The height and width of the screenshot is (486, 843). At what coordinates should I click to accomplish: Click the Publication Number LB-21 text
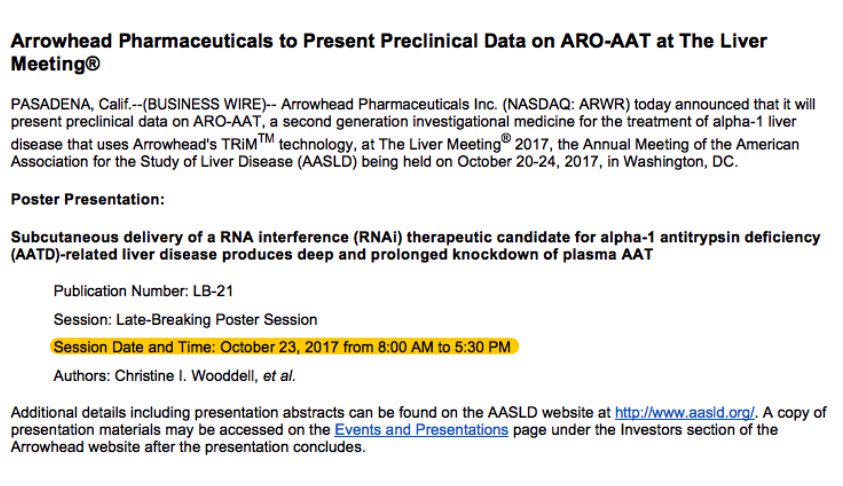click(143, 291)
